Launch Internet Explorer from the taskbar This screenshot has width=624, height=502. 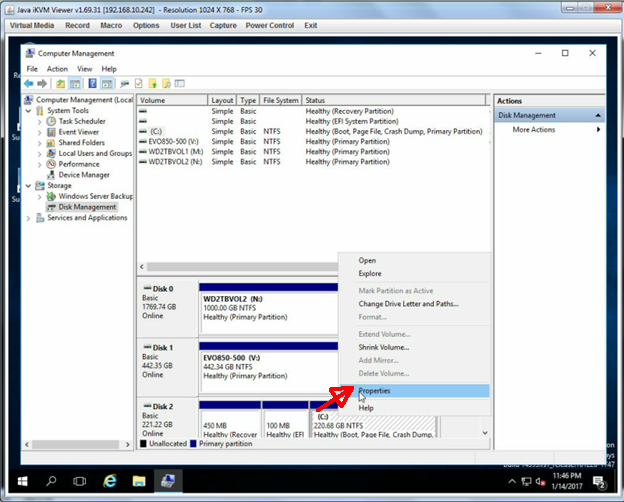(x=109, y=481)
